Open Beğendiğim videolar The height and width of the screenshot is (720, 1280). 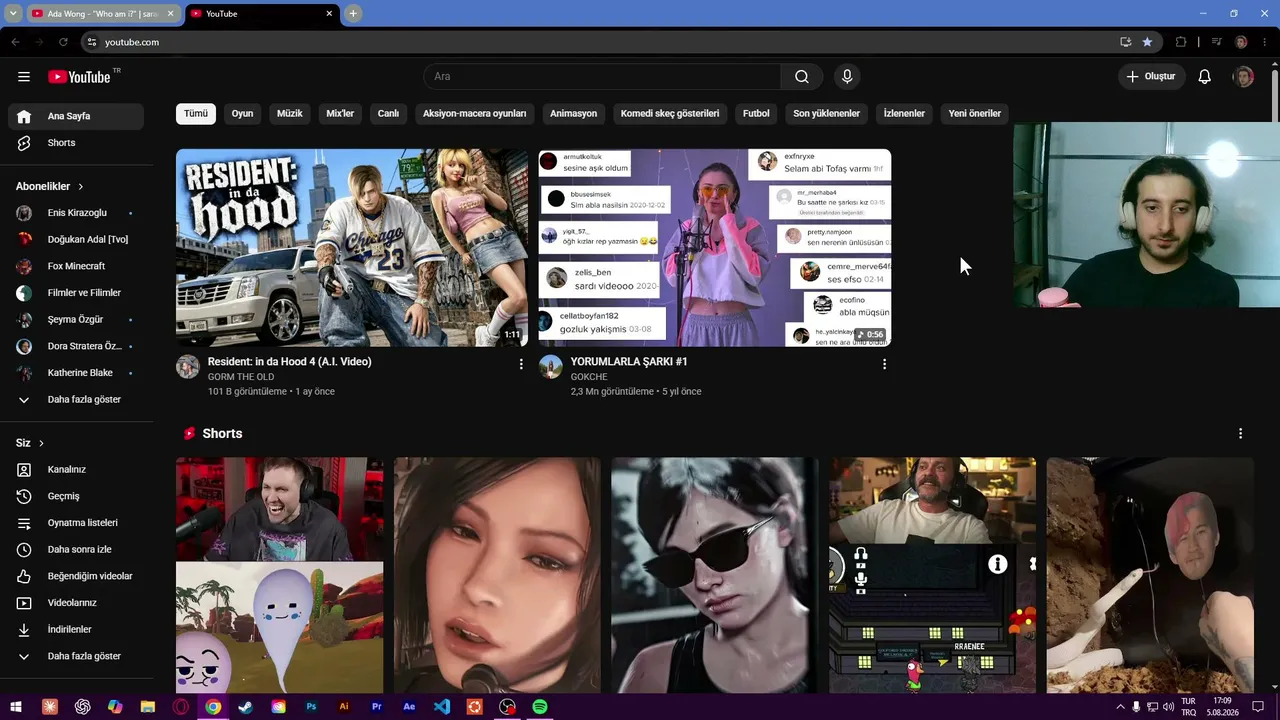click(76, 576)
